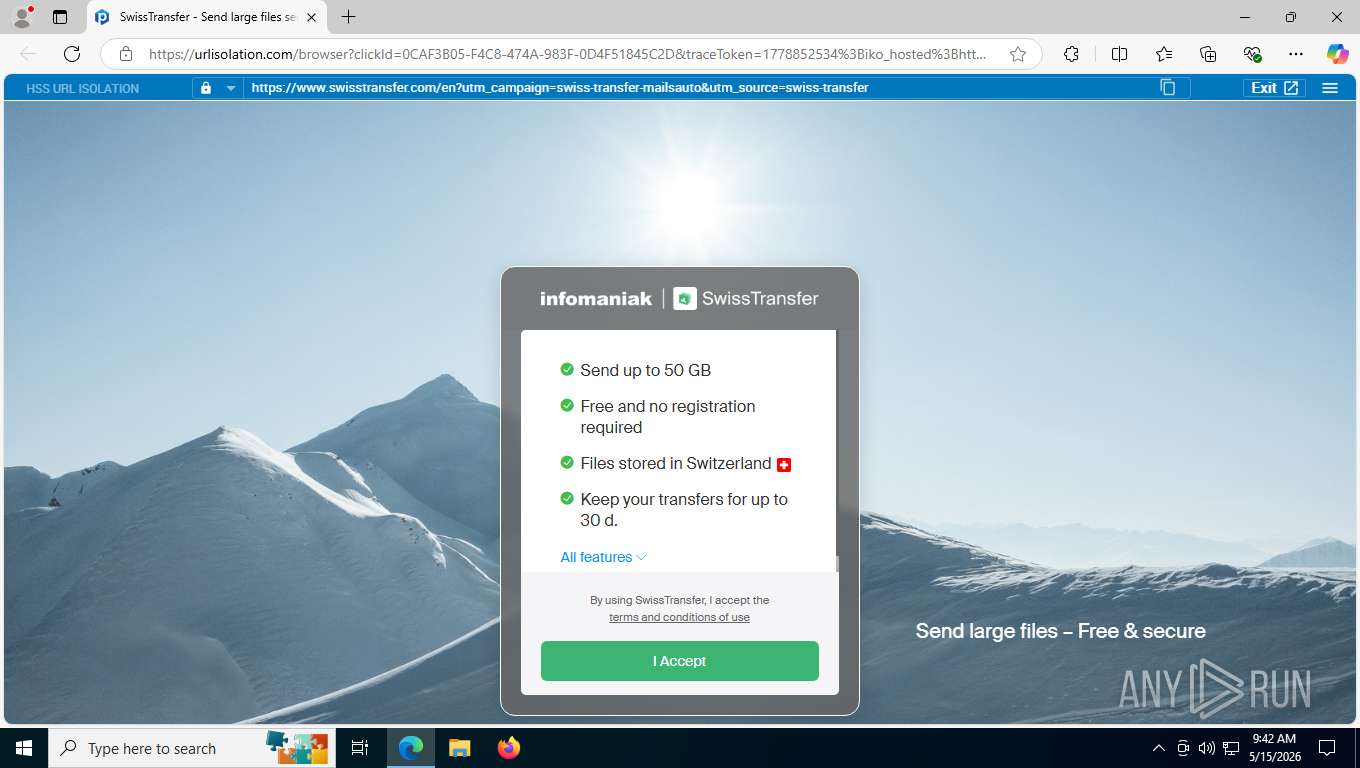Viewport: 1360px width, 768px height.
Task: Refresh the page
Action: (x=72, y=54)
